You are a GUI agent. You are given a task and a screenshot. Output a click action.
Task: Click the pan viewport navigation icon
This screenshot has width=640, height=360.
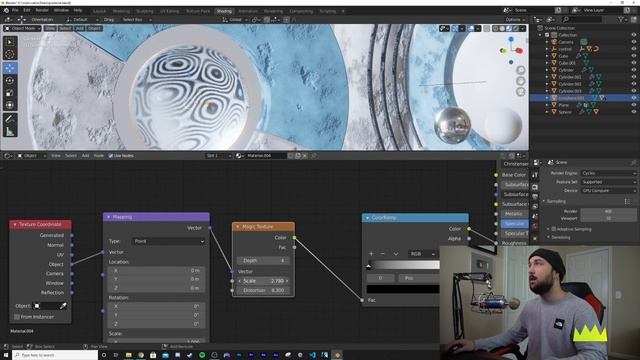pyautogui.click(x=521, y=81)
